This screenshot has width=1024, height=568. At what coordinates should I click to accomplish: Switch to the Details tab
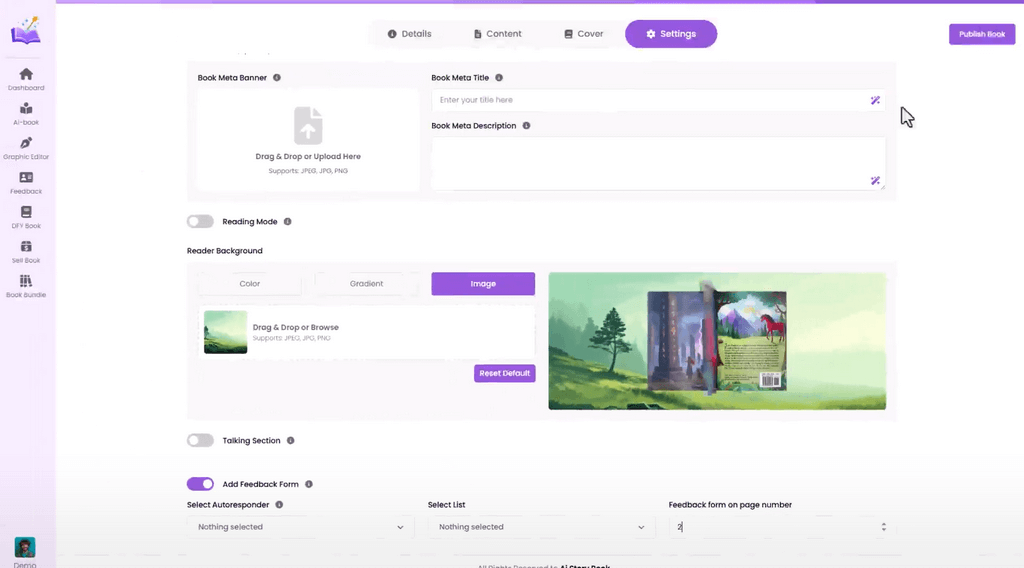409,34
